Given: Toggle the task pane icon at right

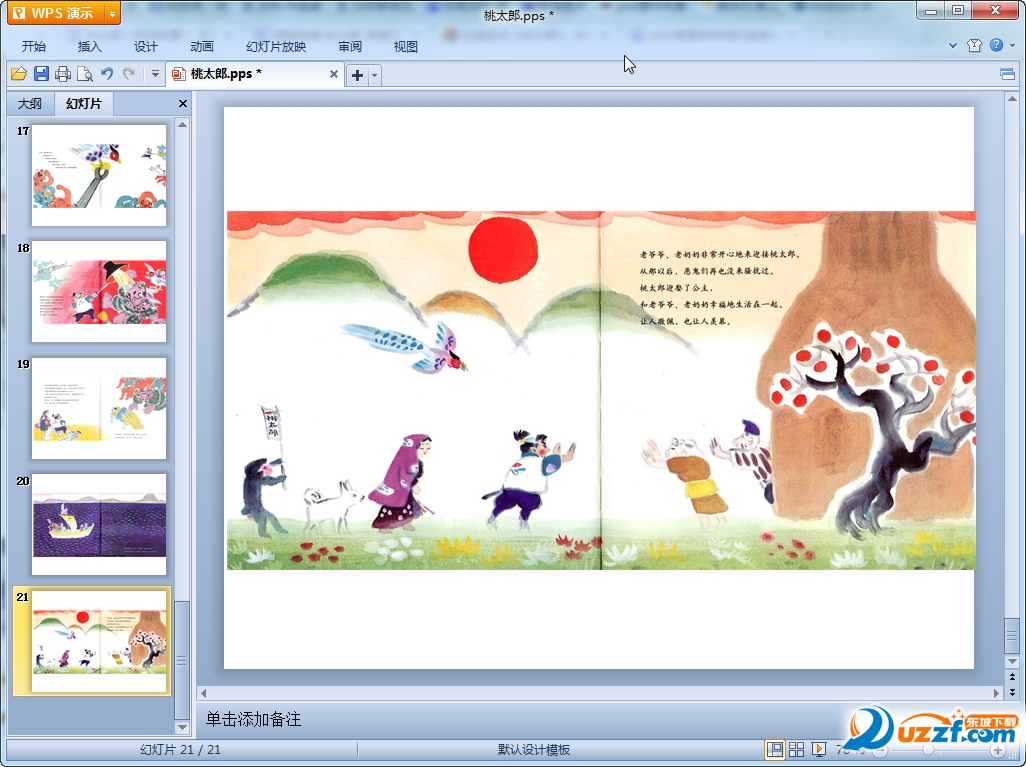Looking at the screenshot, I should [x=1008, y=74].
